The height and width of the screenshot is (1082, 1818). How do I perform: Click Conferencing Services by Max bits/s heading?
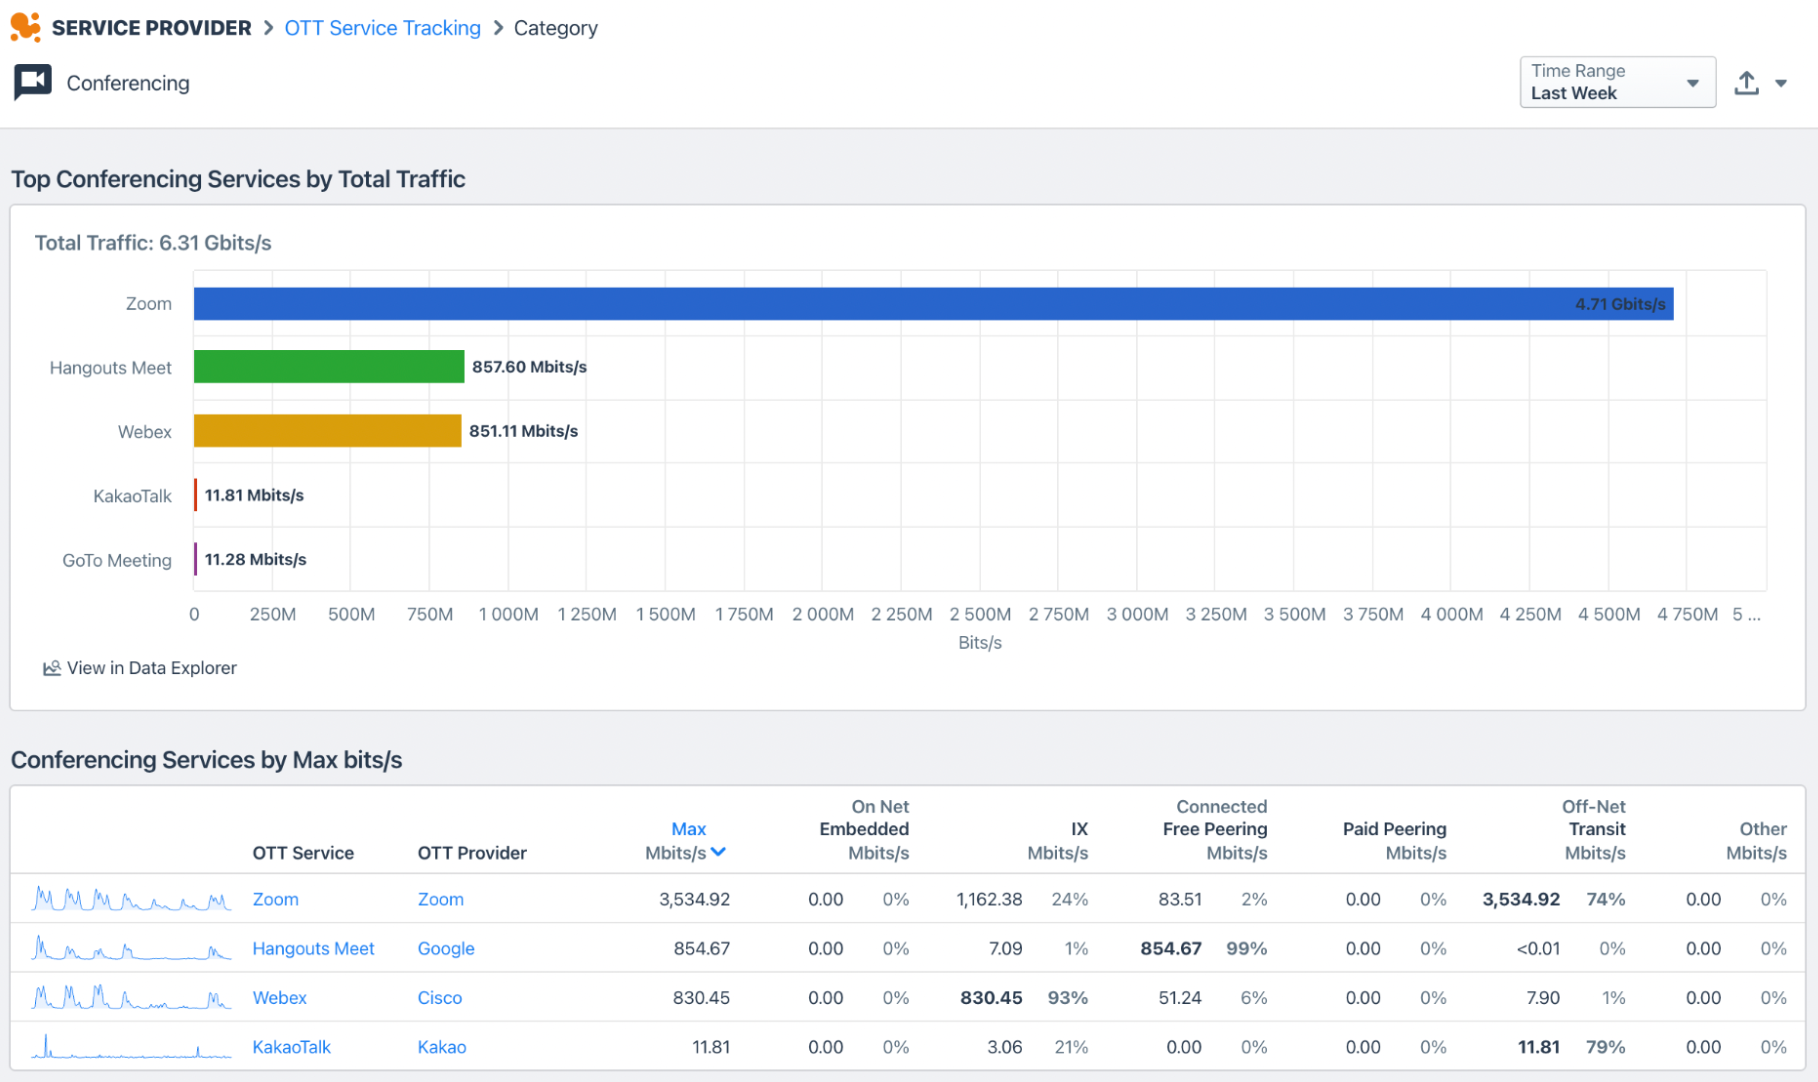pyautogui.click(x=207, y=760)
